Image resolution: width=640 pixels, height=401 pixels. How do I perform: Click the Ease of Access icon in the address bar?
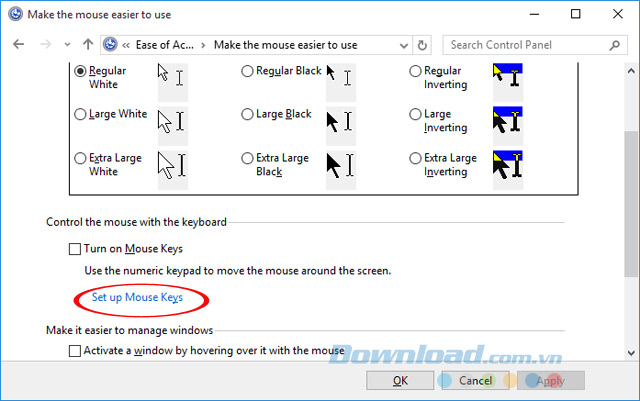click(x=110, y=45)
